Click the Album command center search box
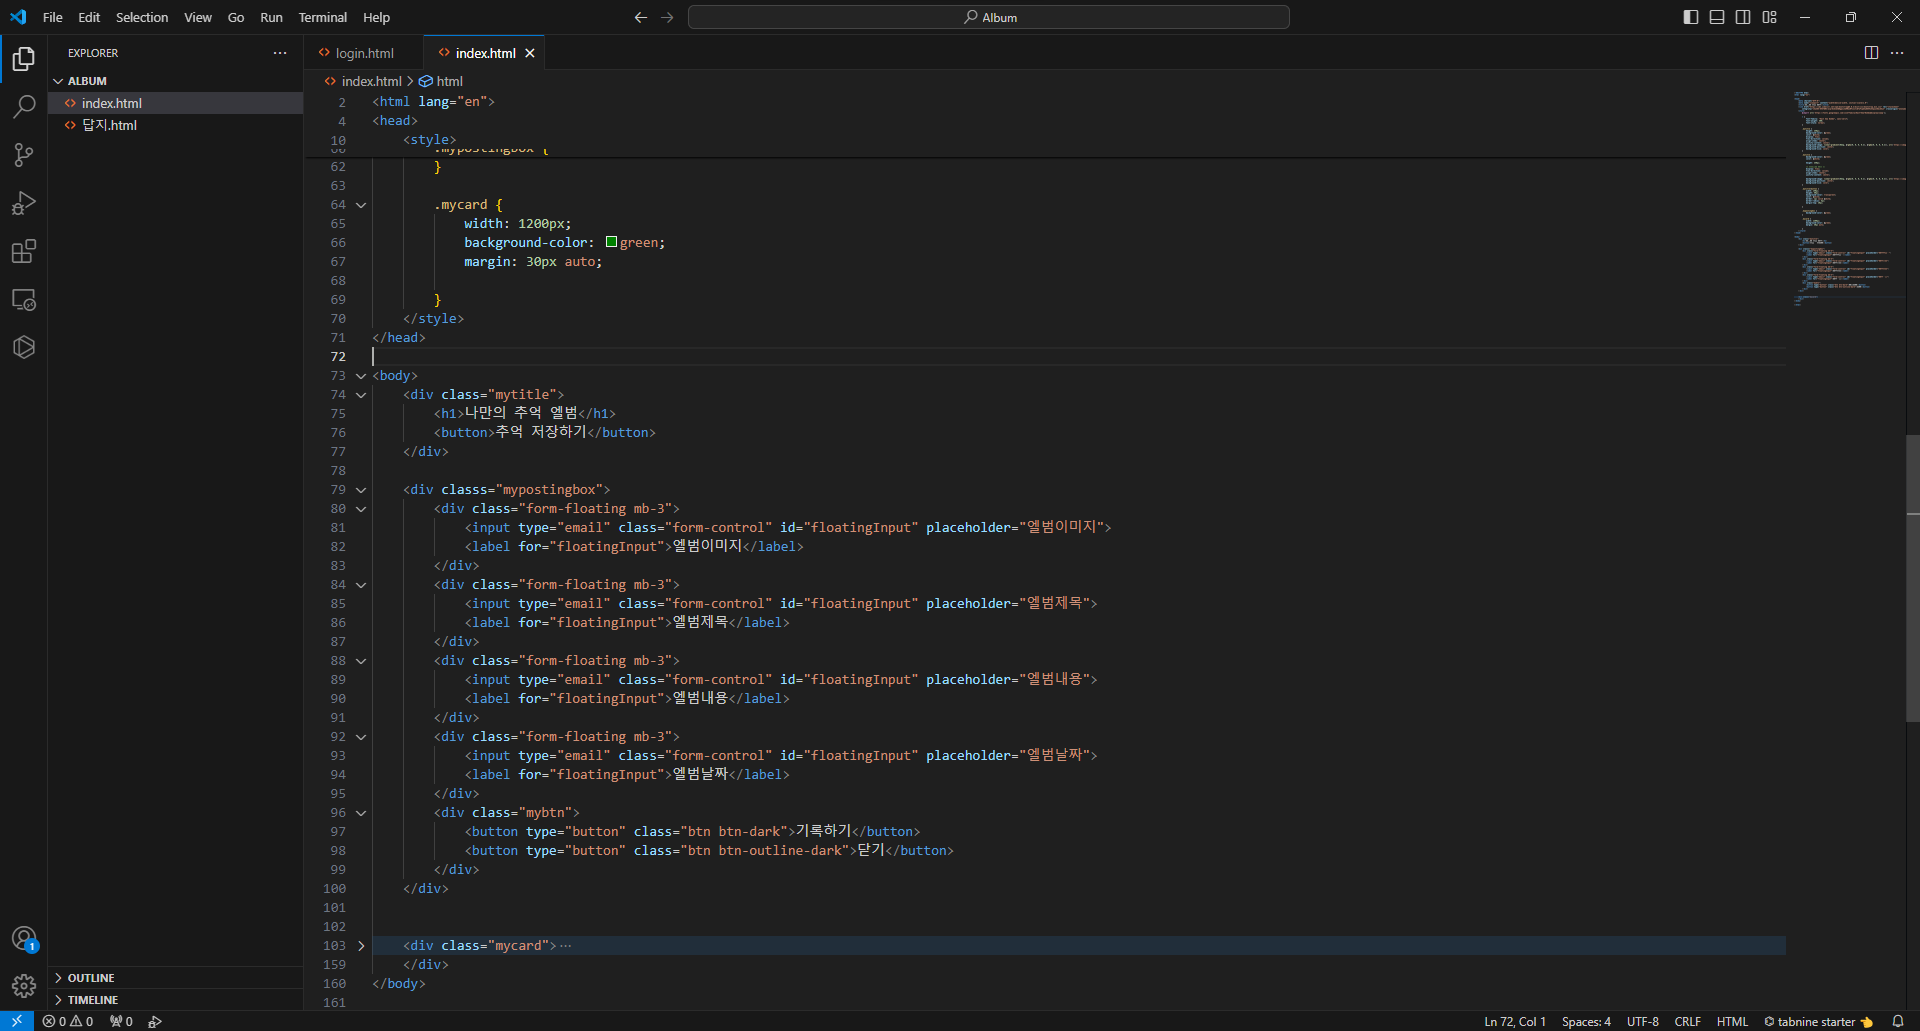The width and height of the screenshot is (1920, 1031). click(x=989, y=17)
